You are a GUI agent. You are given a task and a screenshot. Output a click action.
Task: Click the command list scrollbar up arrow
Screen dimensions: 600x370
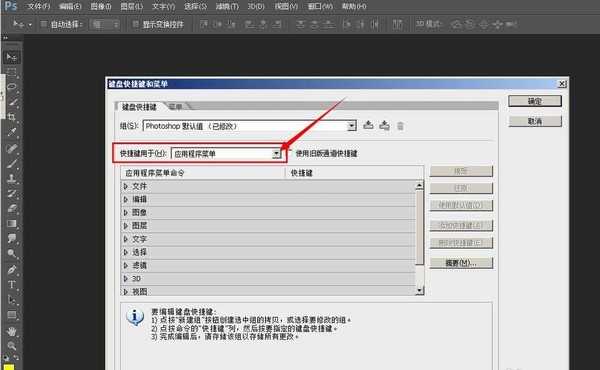[x=419, y=186]
